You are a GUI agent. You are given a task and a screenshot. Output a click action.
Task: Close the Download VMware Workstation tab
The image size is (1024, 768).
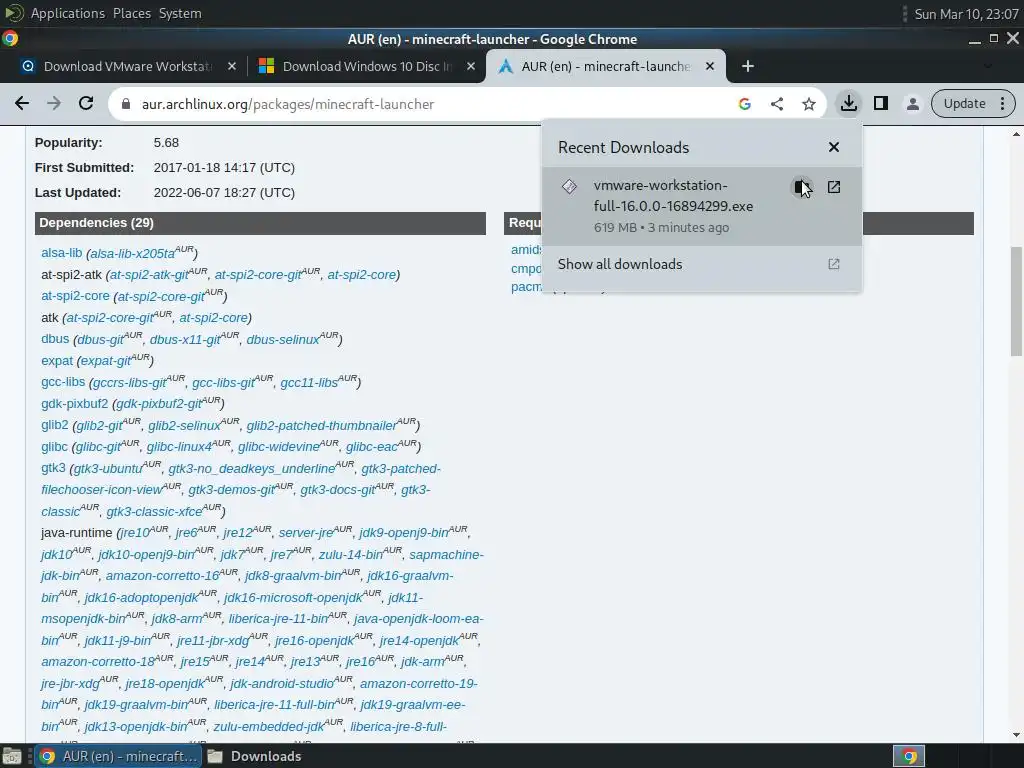pos(231,66)
